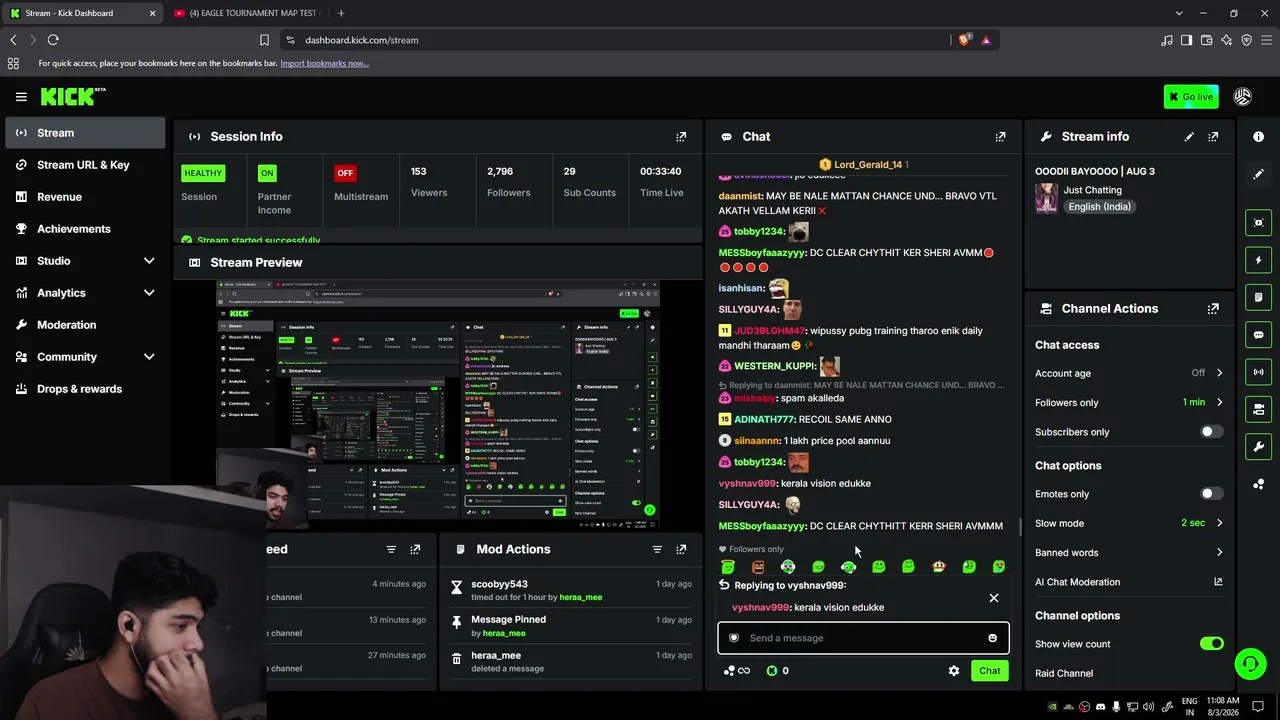Screen dimensions: 1280x720
Task: Pop out the Mod Actions panel
Action: [681, 549]
